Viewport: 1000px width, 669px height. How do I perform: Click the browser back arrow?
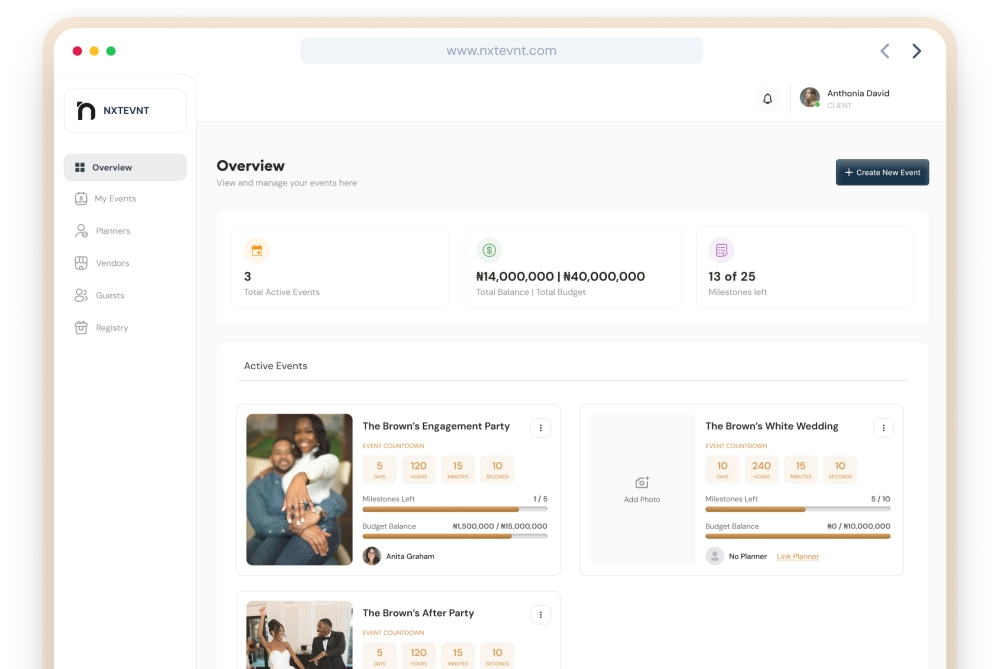tap(885, 51)
